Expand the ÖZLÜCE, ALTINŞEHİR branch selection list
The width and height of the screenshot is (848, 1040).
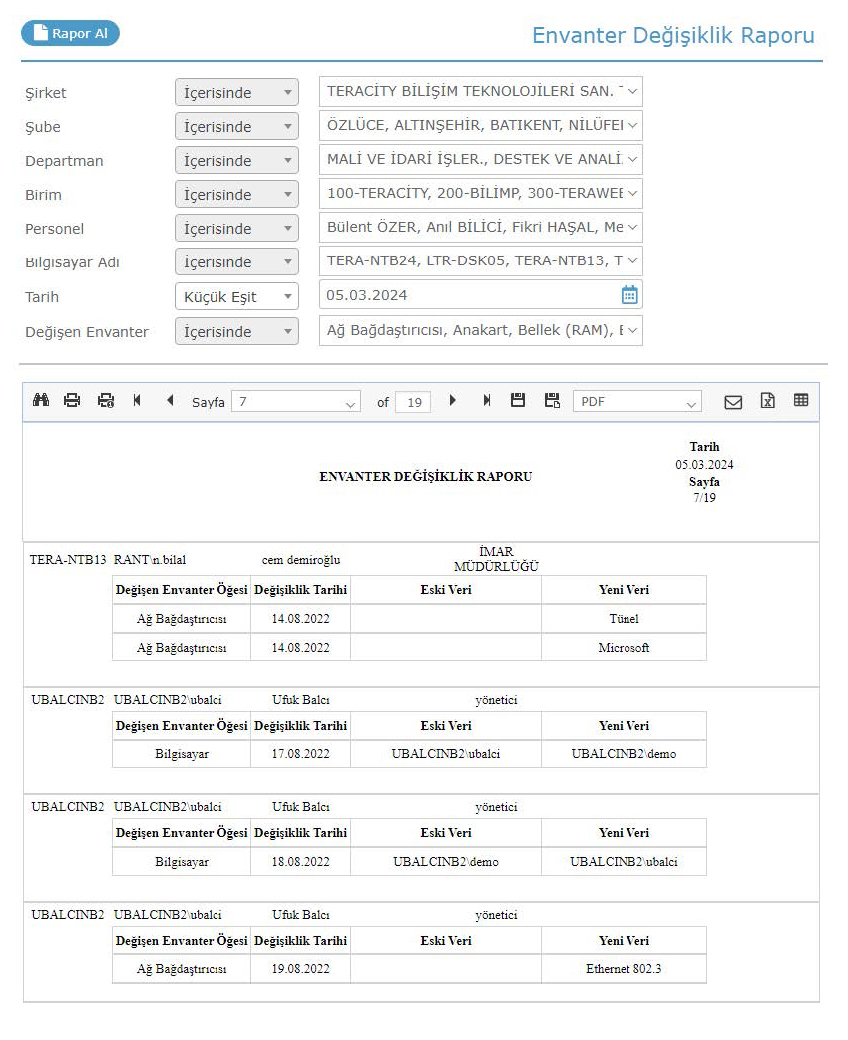(x=481, y=125)
